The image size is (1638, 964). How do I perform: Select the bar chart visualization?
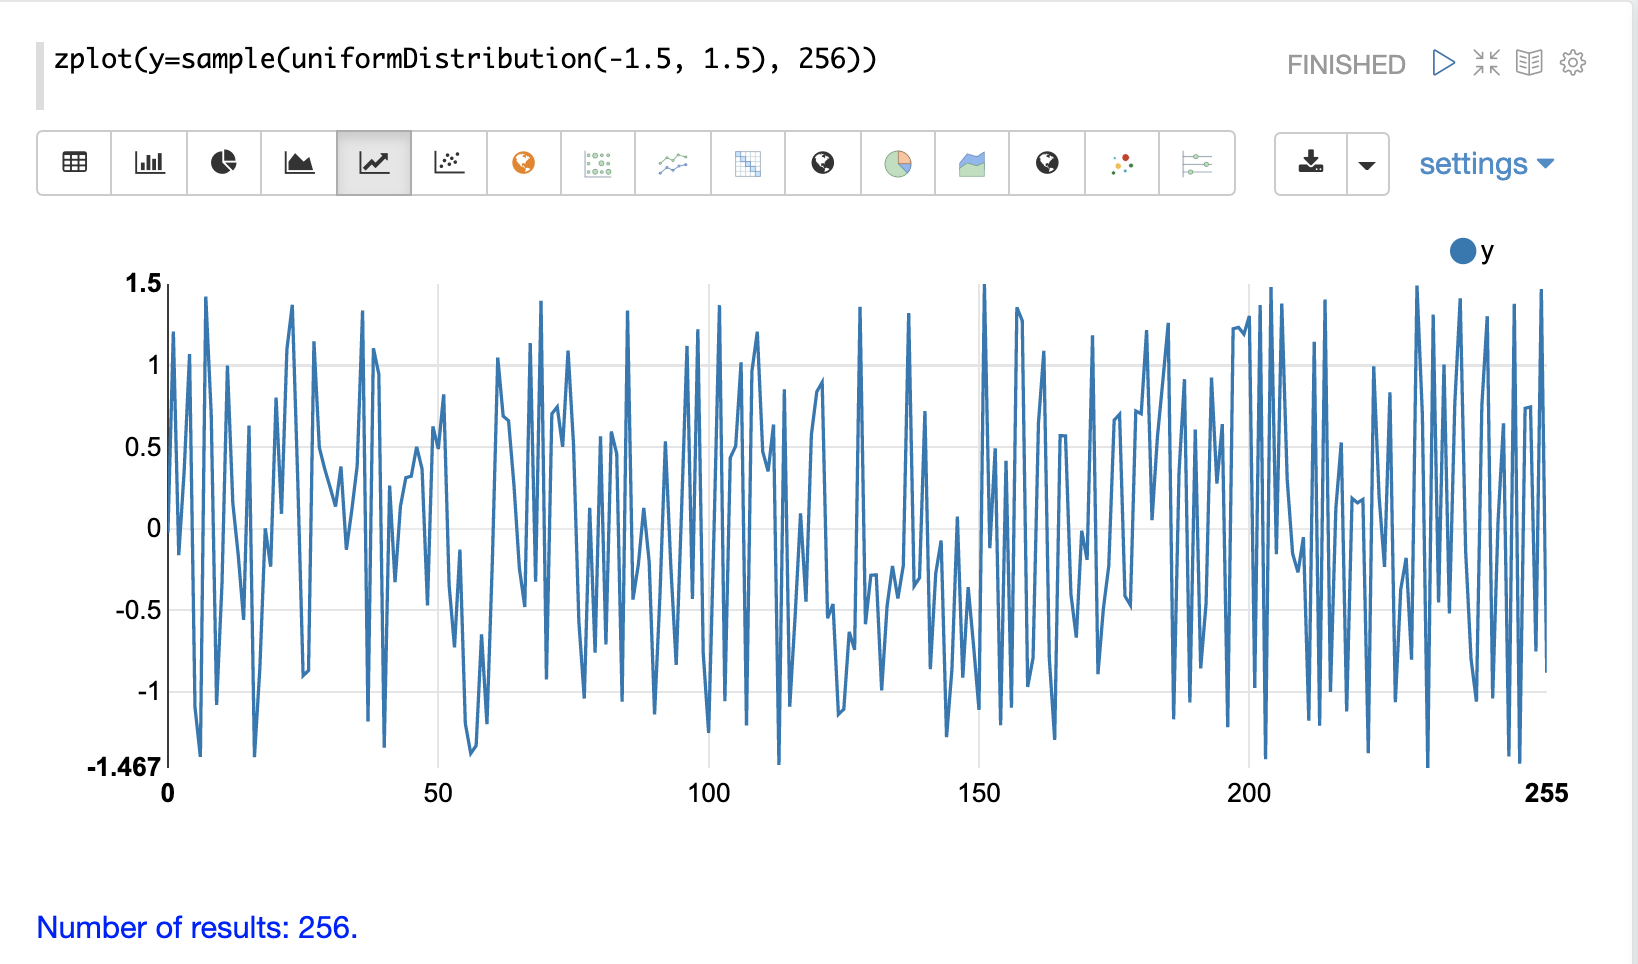click(x=149, y=163)
